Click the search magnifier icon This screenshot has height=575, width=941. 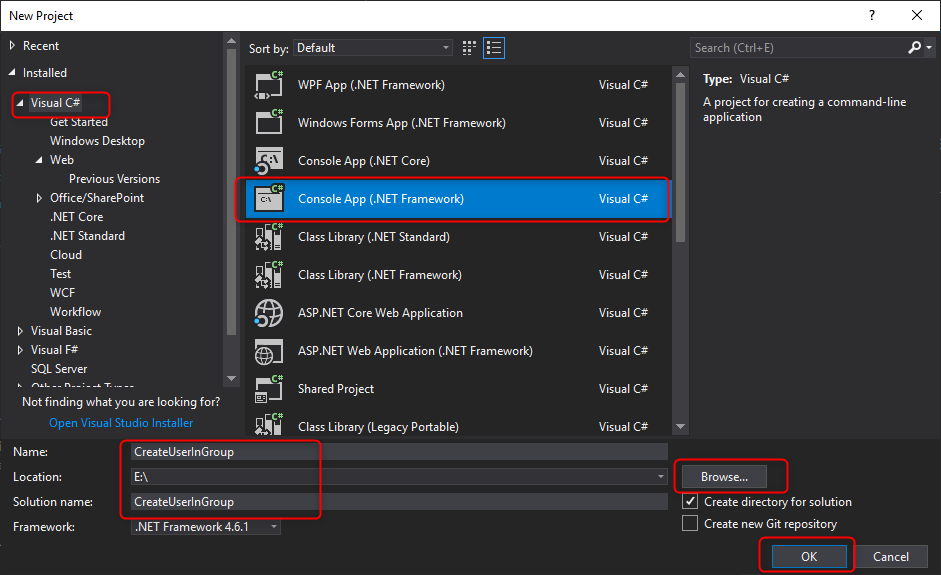[x=915, y=47]
